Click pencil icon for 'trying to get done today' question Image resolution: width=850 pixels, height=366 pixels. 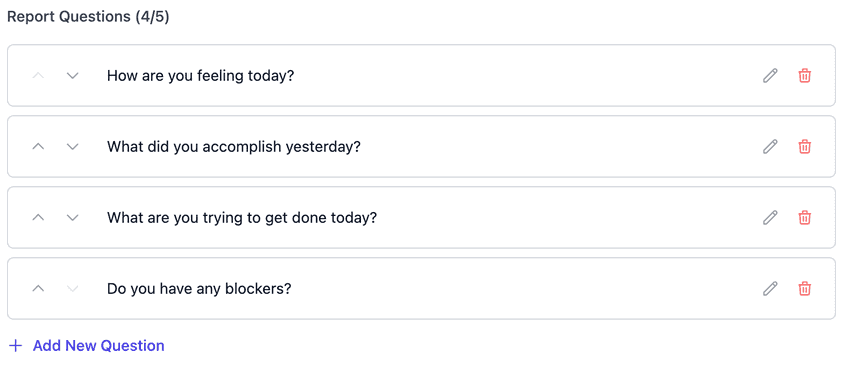point(770,217)
